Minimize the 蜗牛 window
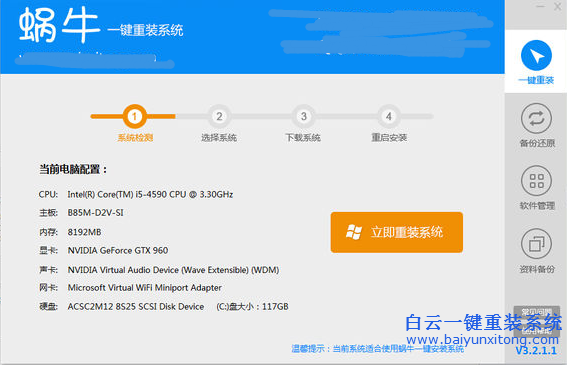 pyautogui.click(x=540, y=6)
